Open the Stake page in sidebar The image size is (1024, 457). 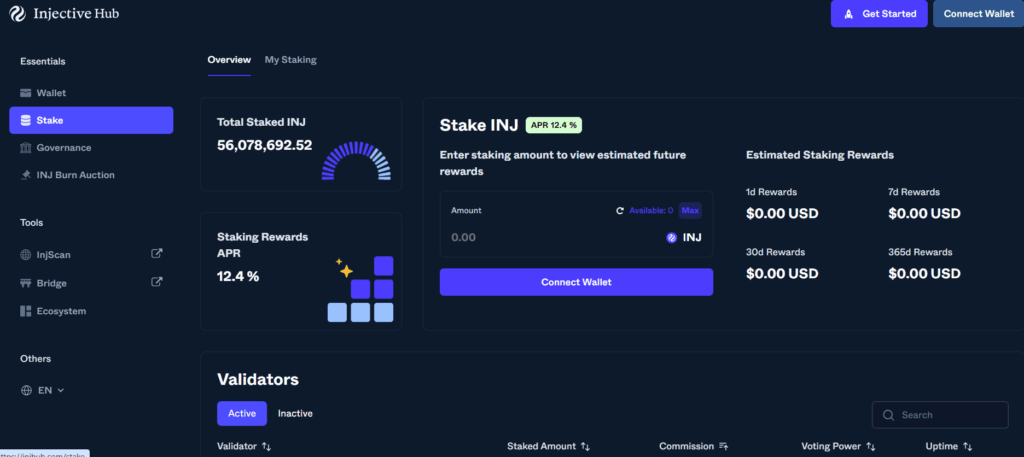[91, 120]
